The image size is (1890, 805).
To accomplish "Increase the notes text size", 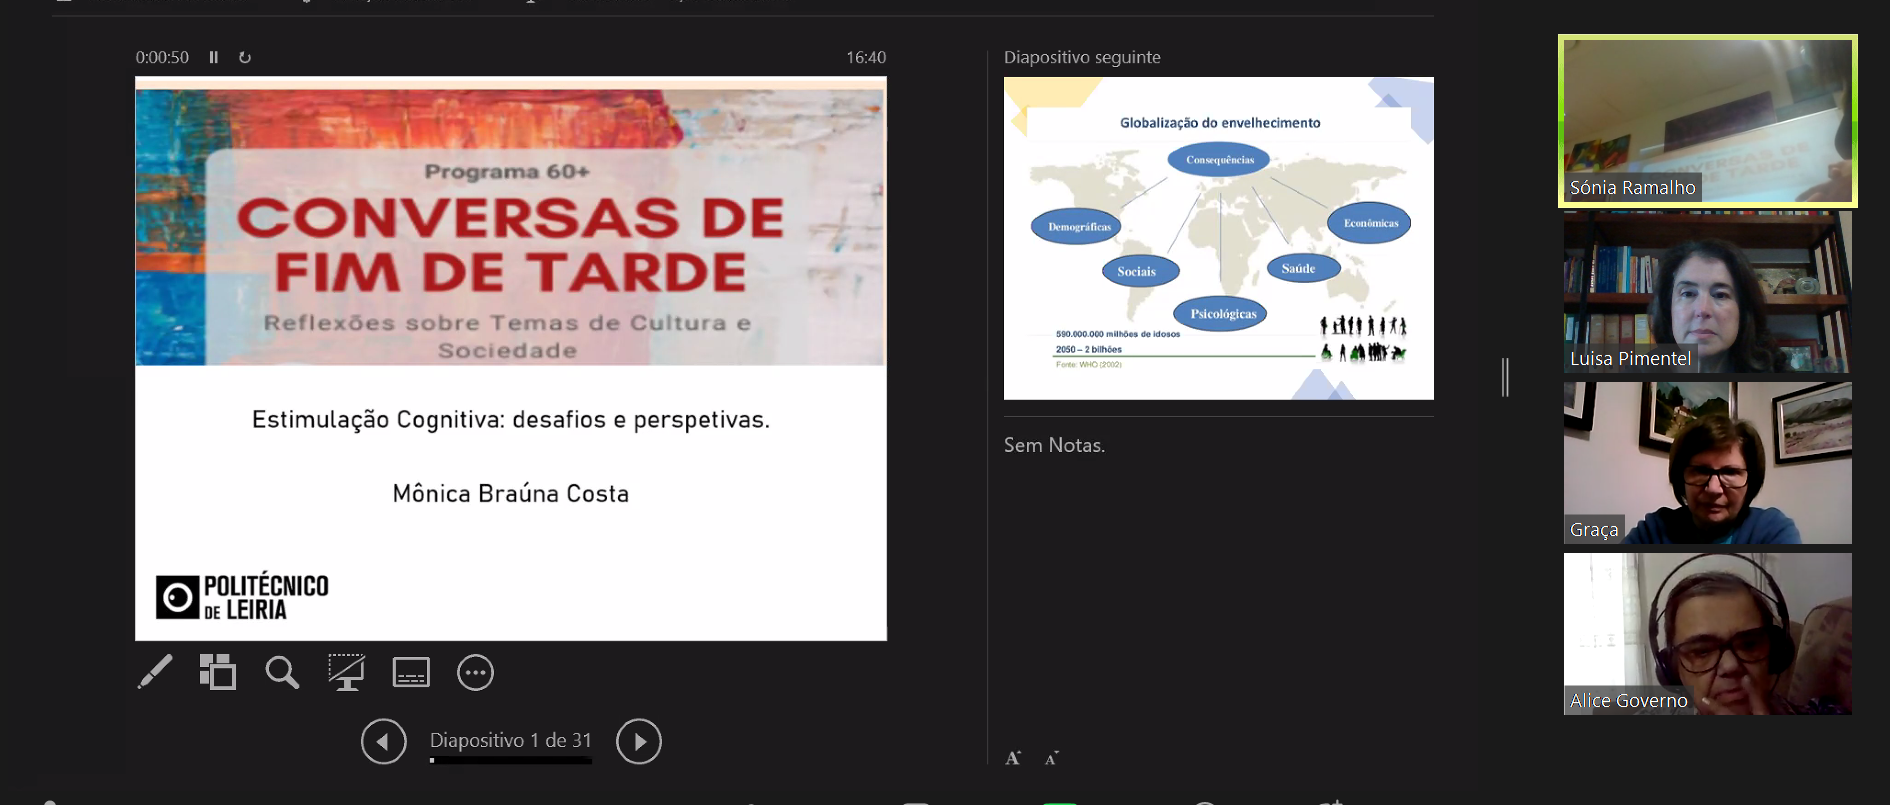I will tap(1013, 758).
